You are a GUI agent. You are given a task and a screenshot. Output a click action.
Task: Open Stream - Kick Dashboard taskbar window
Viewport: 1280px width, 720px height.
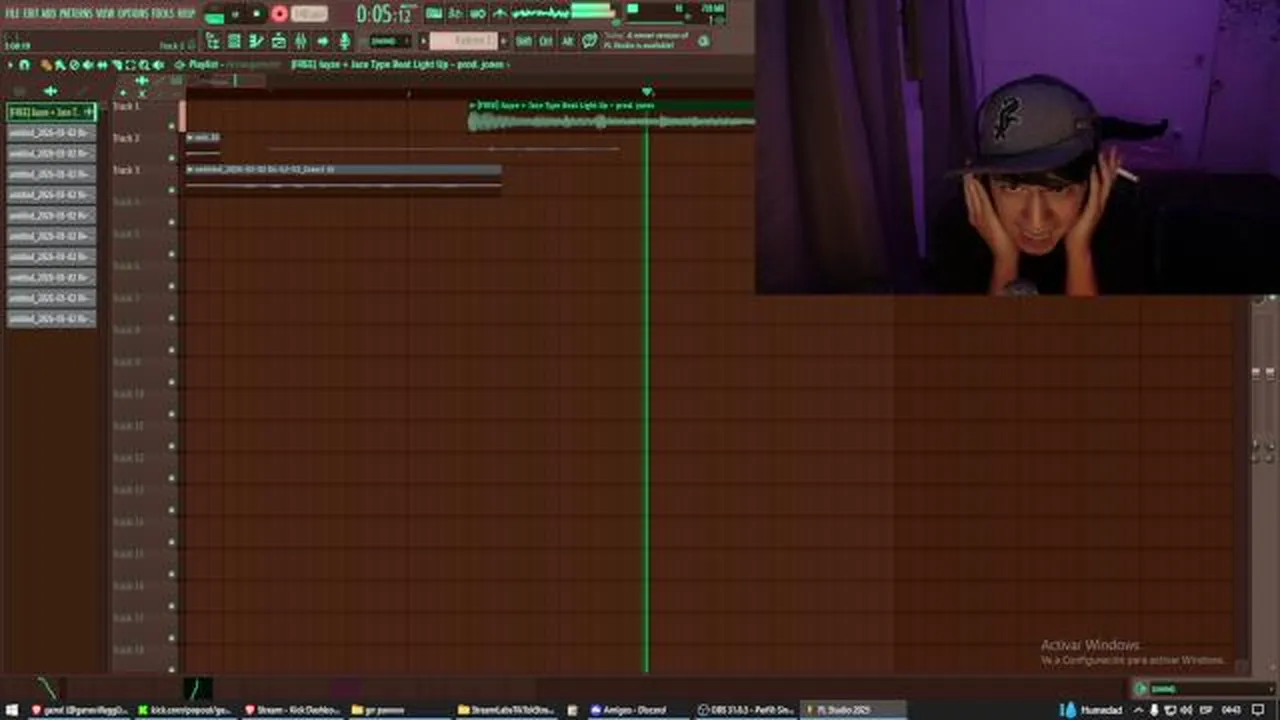pos(293,709)
